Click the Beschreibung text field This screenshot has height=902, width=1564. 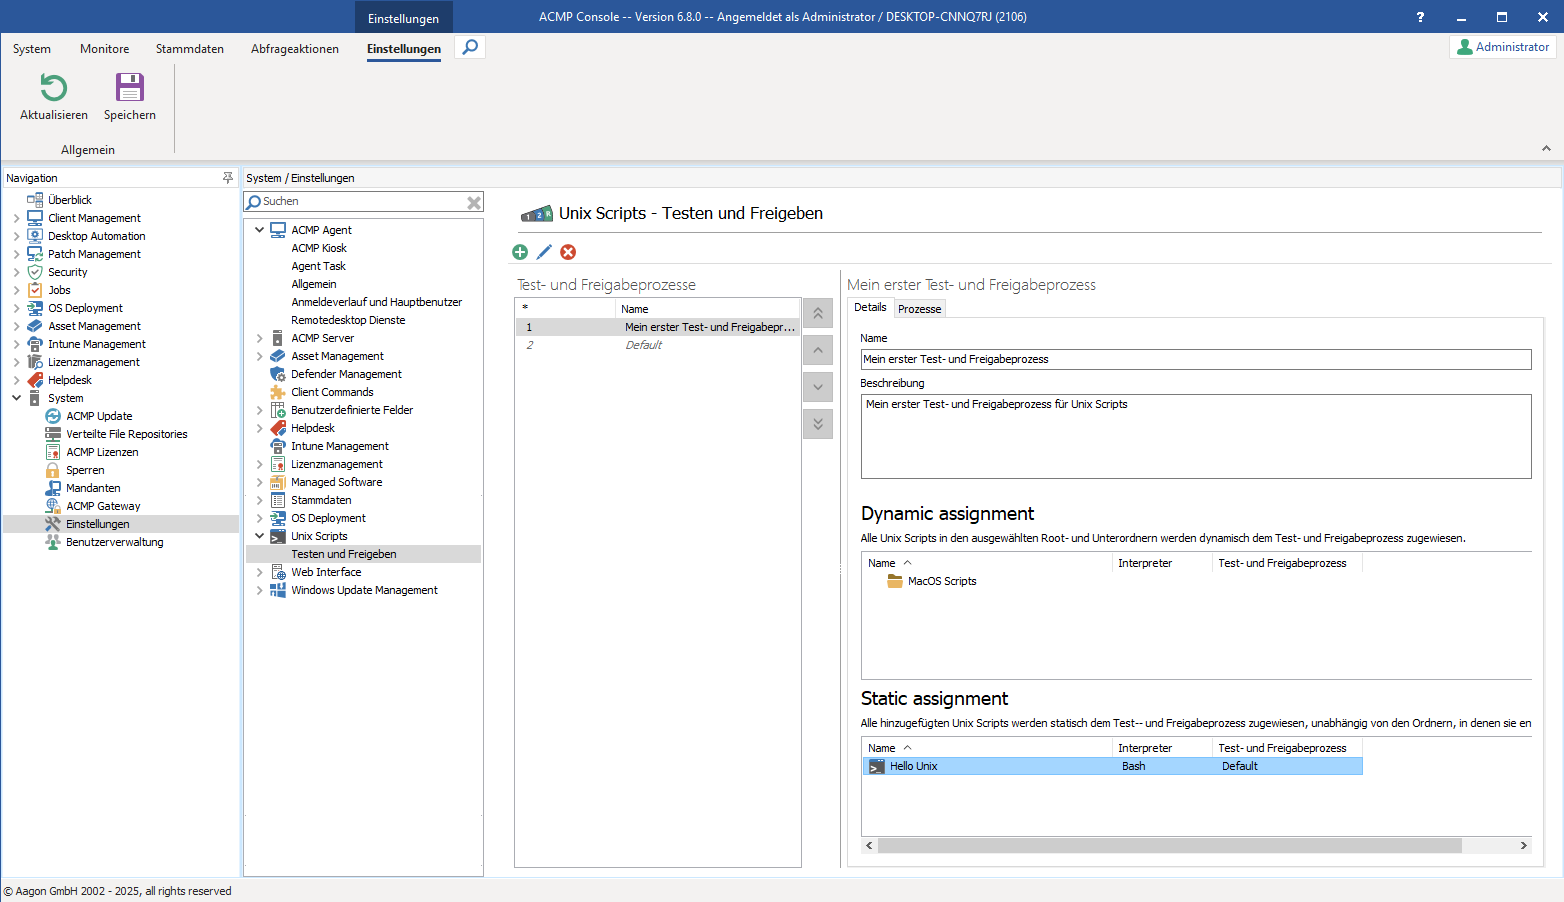click(1195, 436)
